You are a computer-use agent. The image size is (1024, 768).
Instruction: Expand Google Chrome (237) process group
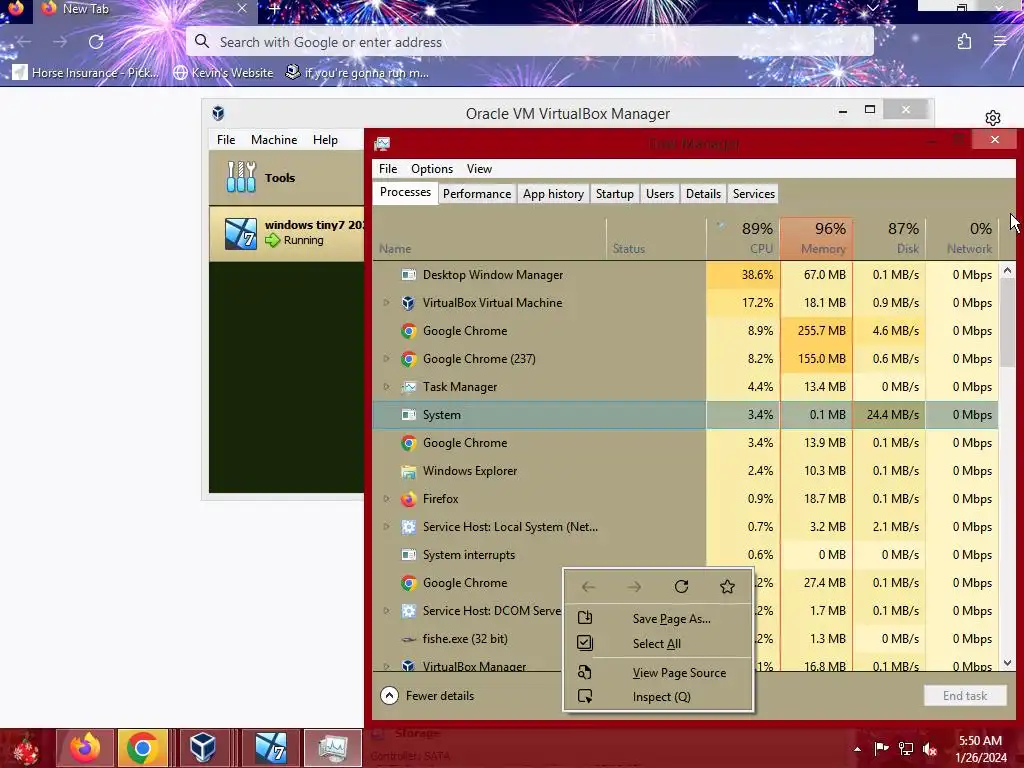(x=386, y=359)
